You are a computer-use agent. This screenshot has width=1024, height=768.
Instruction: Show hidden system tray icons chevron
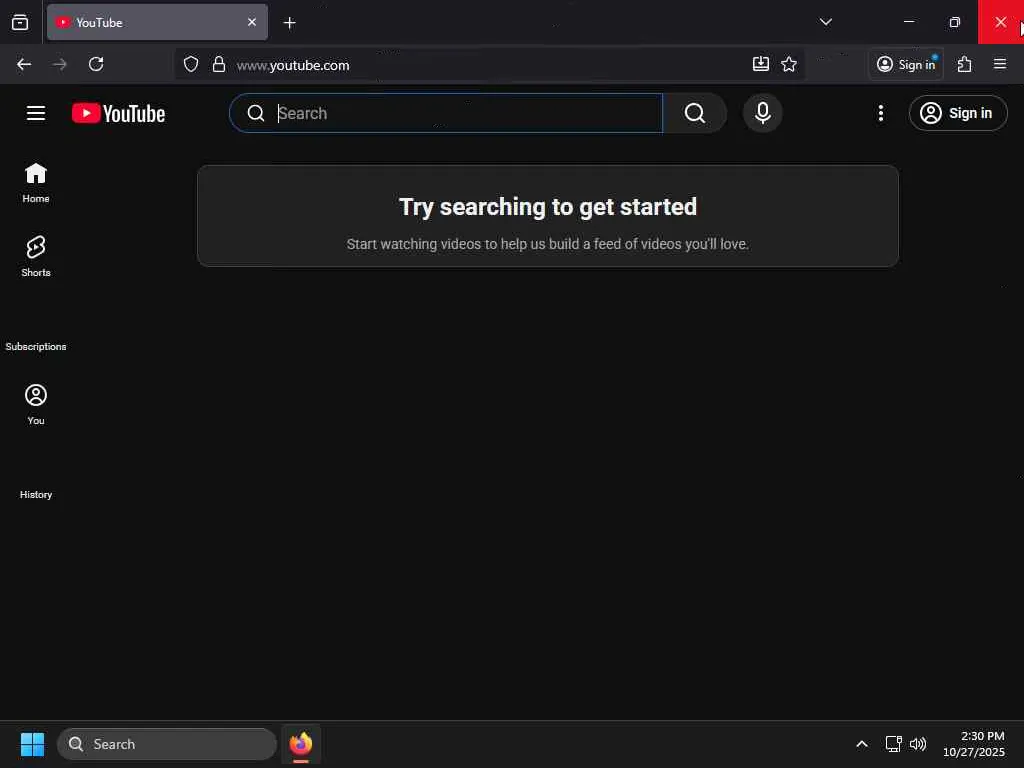tap(862, 744)
